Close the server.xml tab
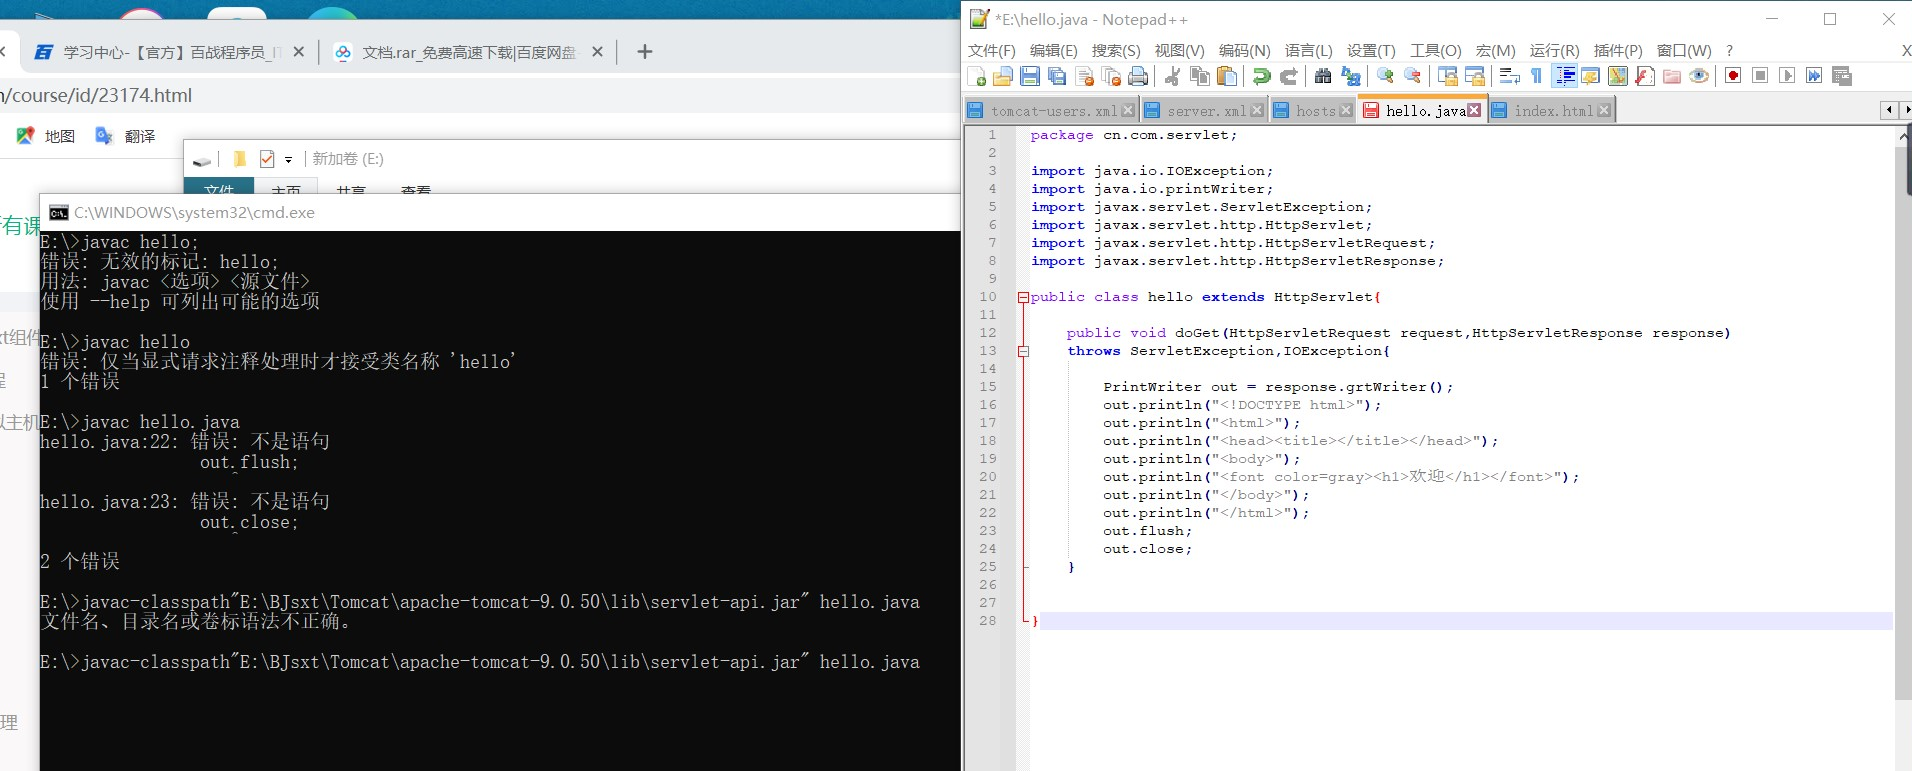 tap(1257, 111)
